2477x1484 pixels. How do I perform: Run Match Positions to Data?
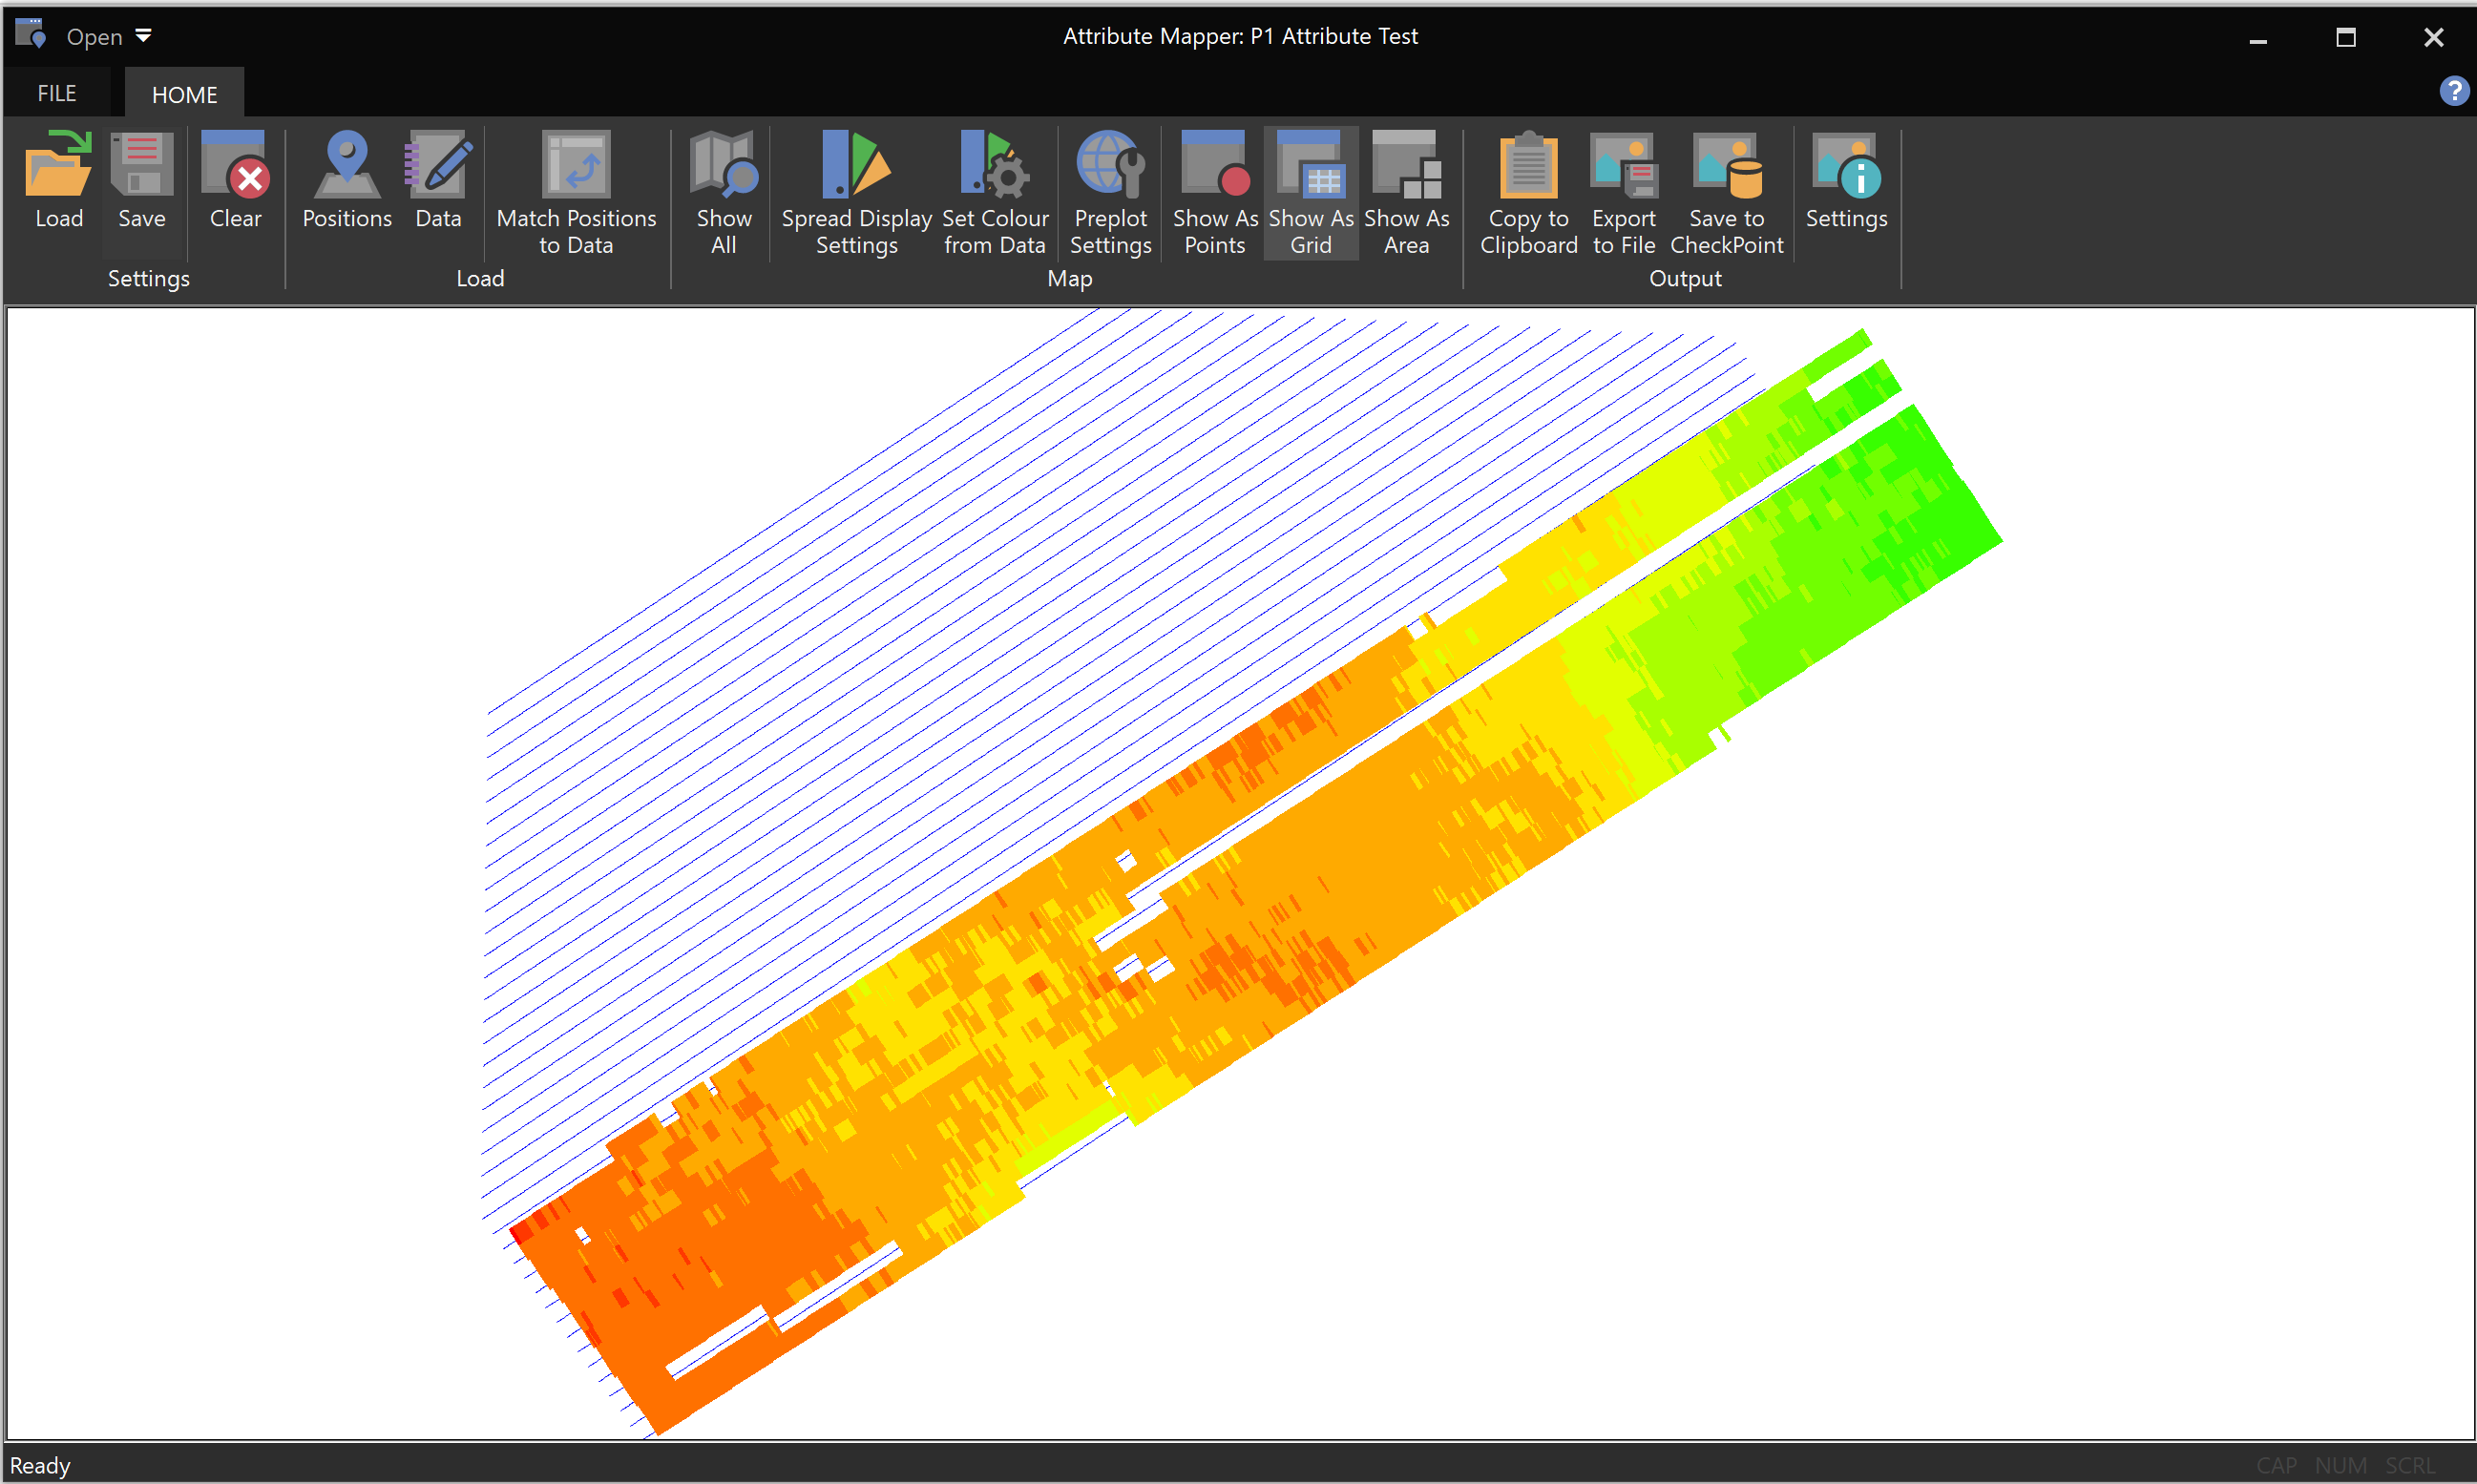pos(576,193)
